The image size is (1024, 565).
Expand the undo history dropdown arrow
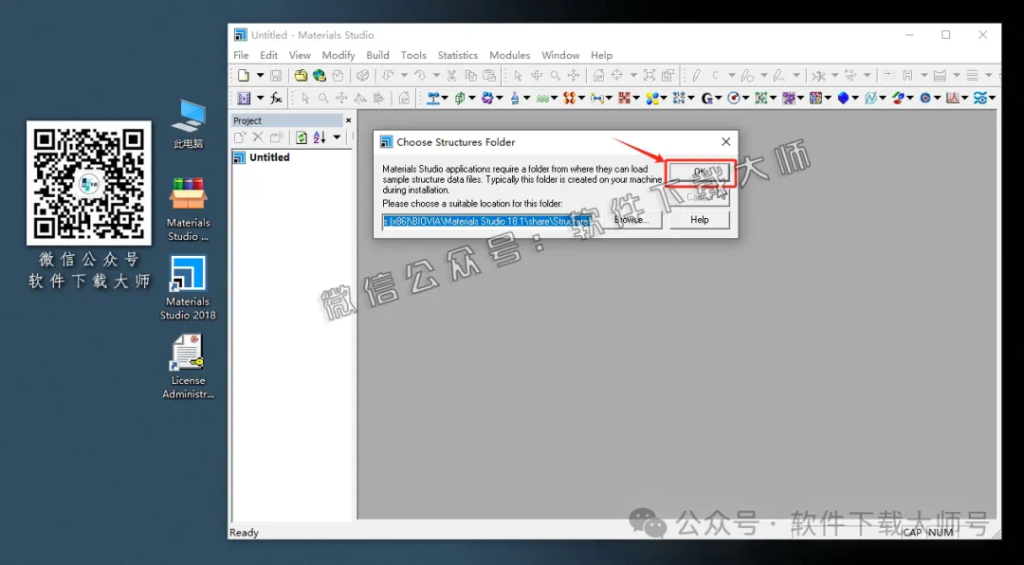404,75
